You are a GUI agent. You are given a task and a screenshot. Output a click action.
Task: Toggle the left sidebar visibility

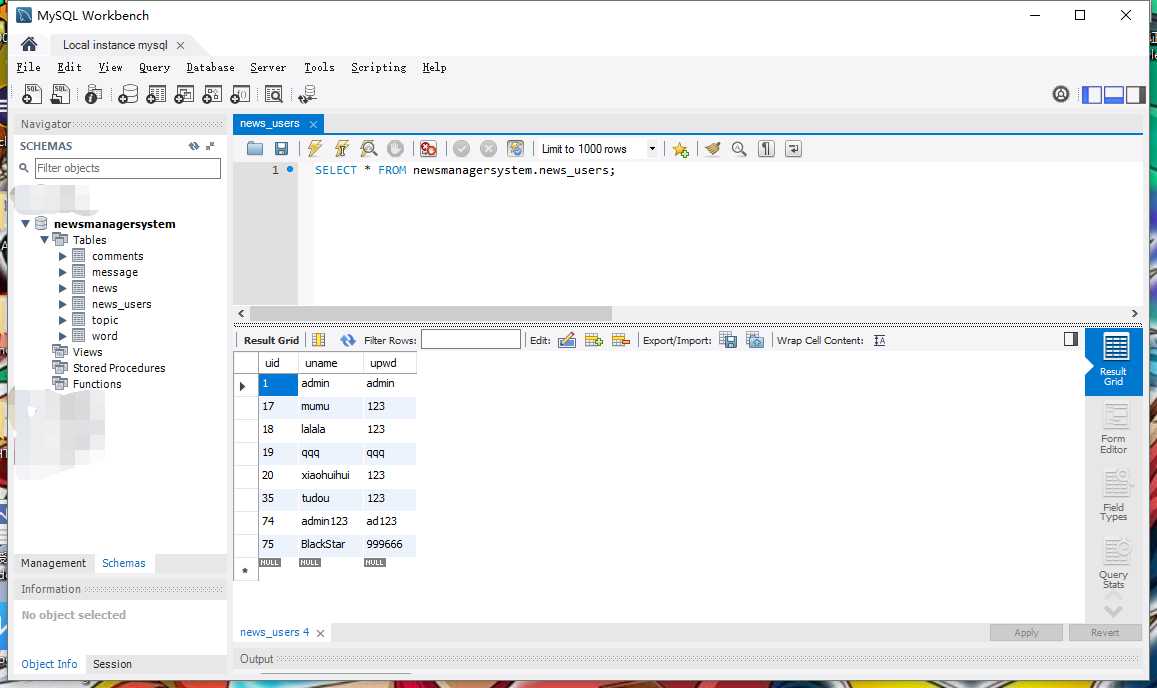point(1091,94)
